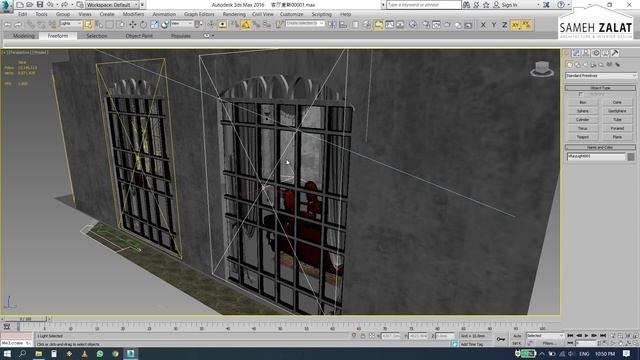Click the object color swatch next to name field
The width and height of the screenshot is (640, 360).
click(x=631, y=157)
